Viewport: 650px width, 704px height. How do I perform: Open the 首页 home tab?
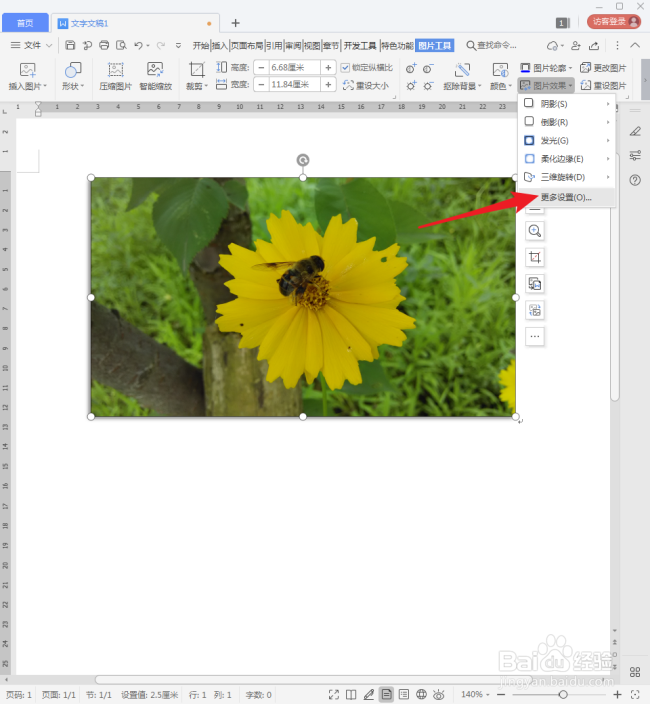pos(25,23)
